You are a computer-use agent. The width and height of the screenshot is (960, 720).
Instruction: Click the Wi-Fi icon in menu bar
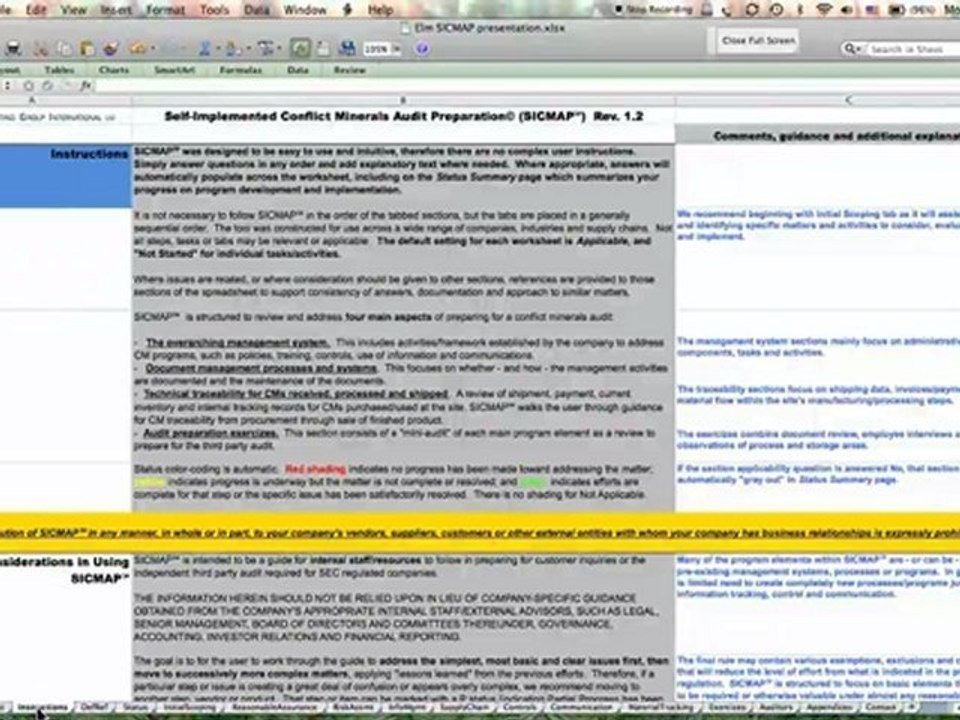[x=824, y=9]
